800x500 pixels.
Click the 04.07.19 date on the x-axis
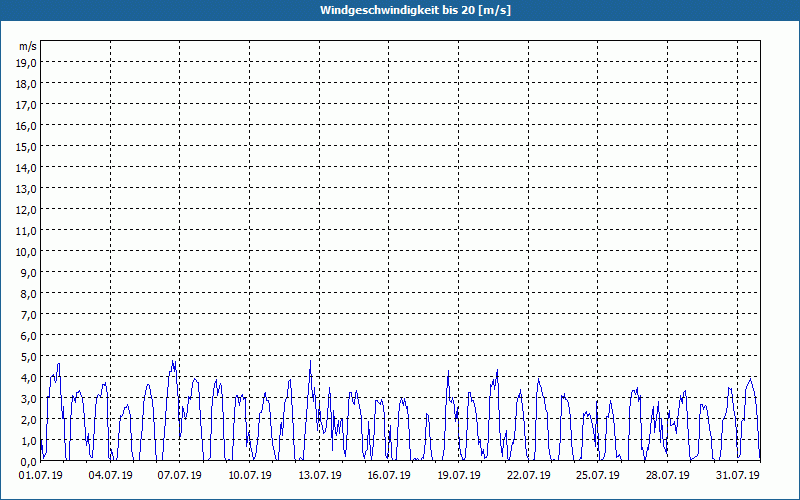click(111, 476)
